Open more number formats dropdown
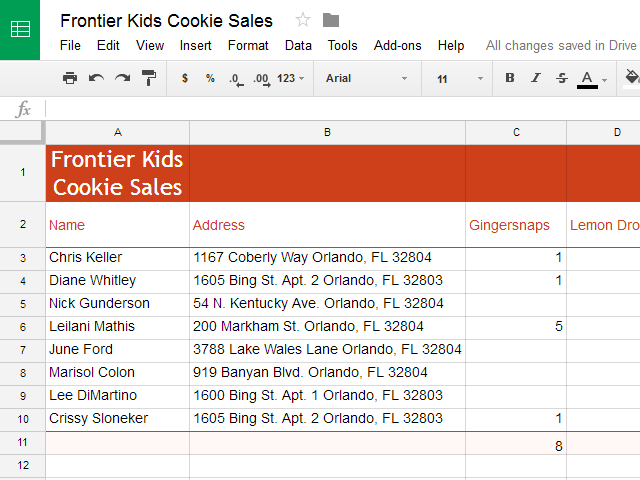 pos(291,78)
